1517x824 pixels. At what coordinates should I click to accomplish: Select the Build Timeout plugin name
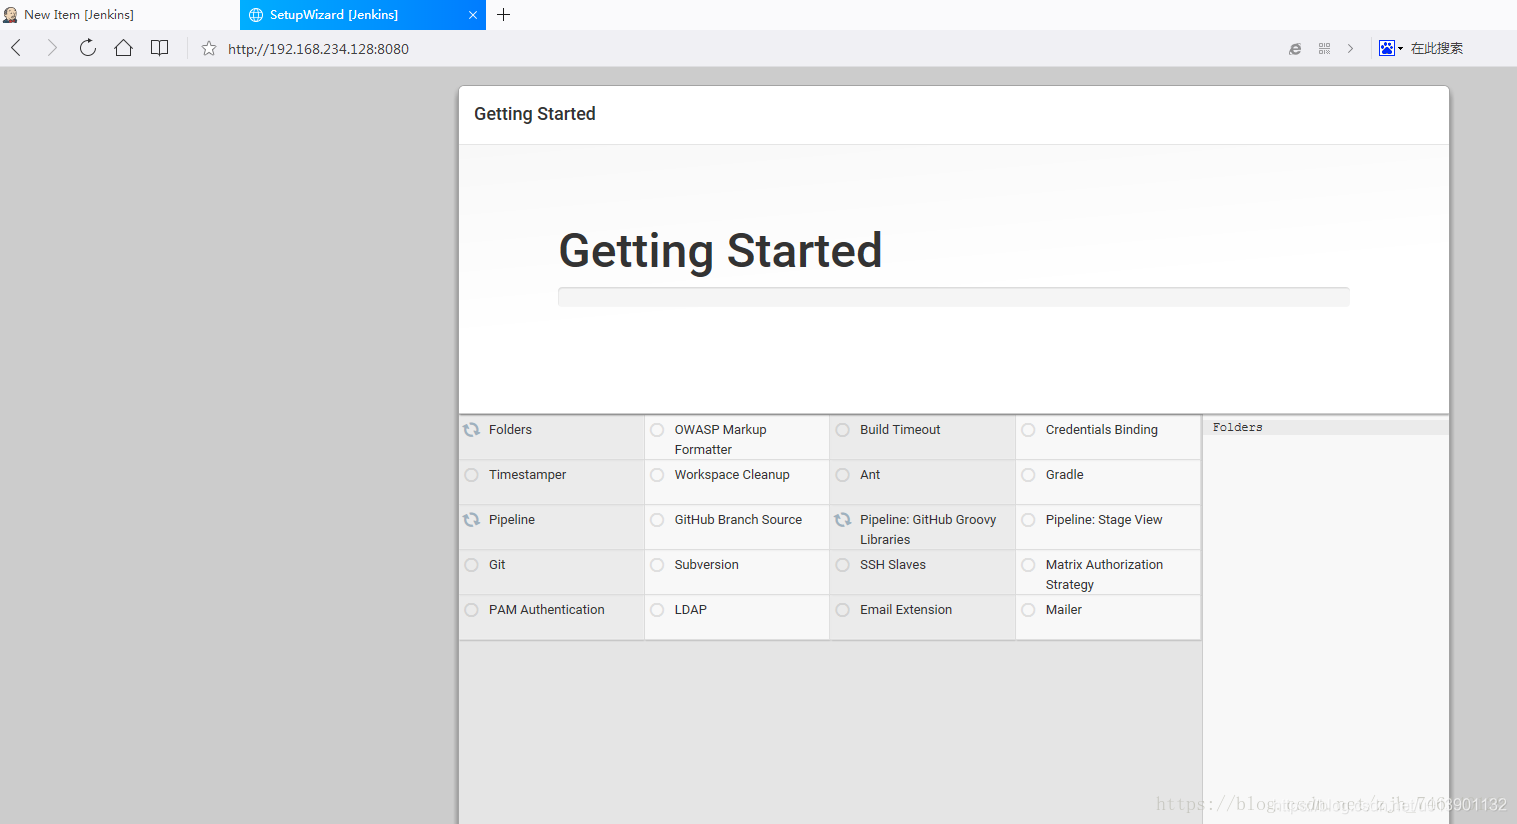click(x=900, y=430)
